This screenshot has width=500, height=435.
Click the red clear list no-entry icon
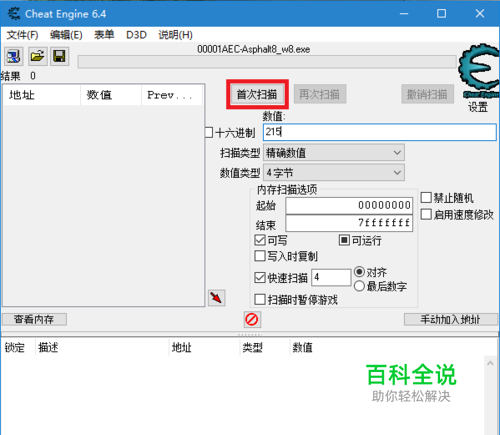(252, 320)
